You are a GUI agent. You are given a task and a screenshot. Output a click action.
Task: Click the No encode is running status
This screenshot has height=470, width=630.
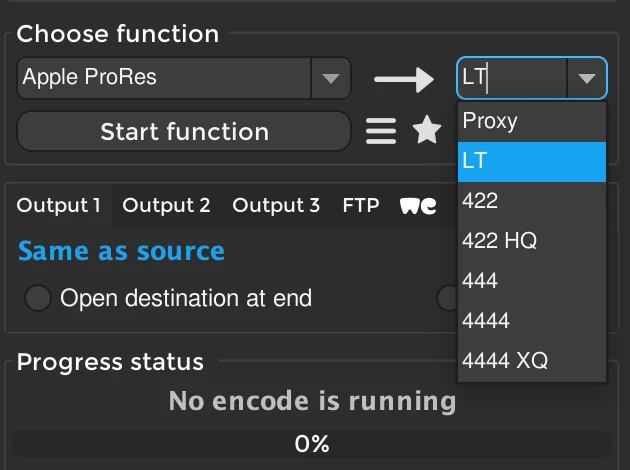312,401
